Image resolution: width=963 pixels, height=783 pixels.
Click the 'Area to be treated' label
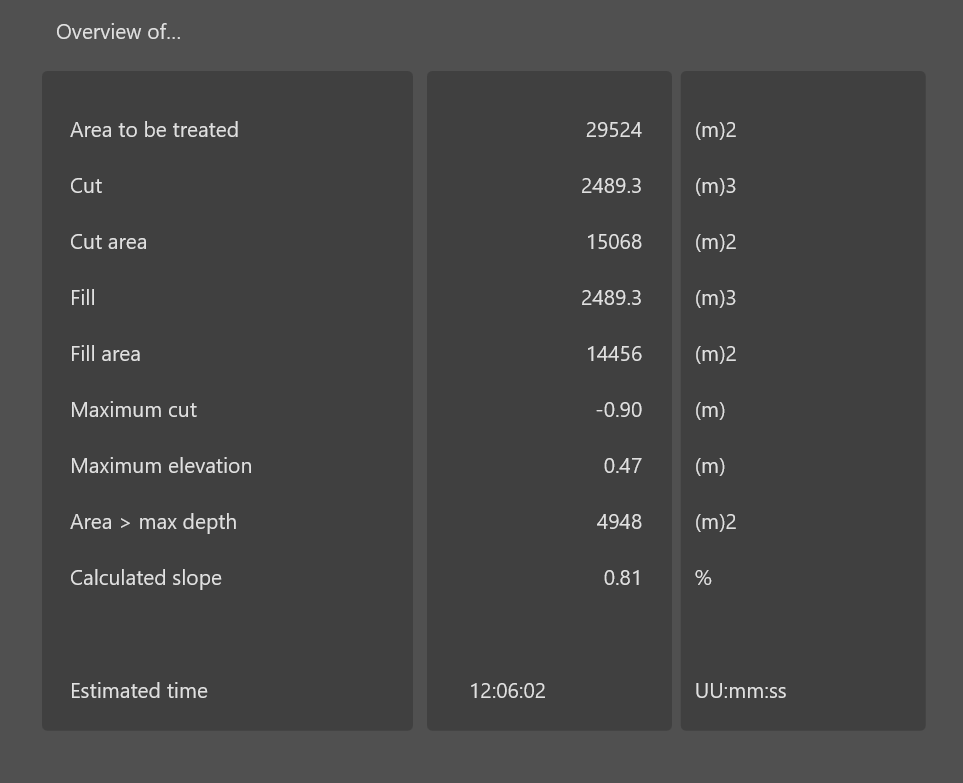tap(154, 130)
